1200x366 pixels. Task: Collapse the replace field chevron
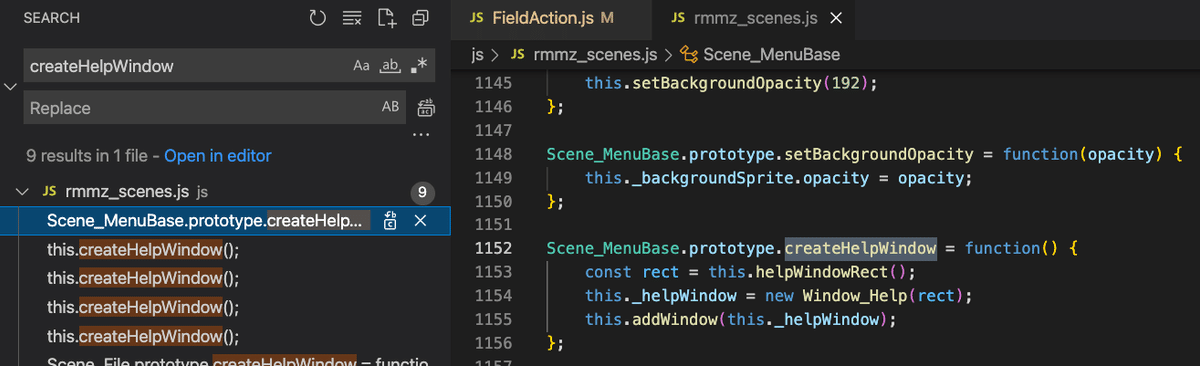click(x=11, y=87)
